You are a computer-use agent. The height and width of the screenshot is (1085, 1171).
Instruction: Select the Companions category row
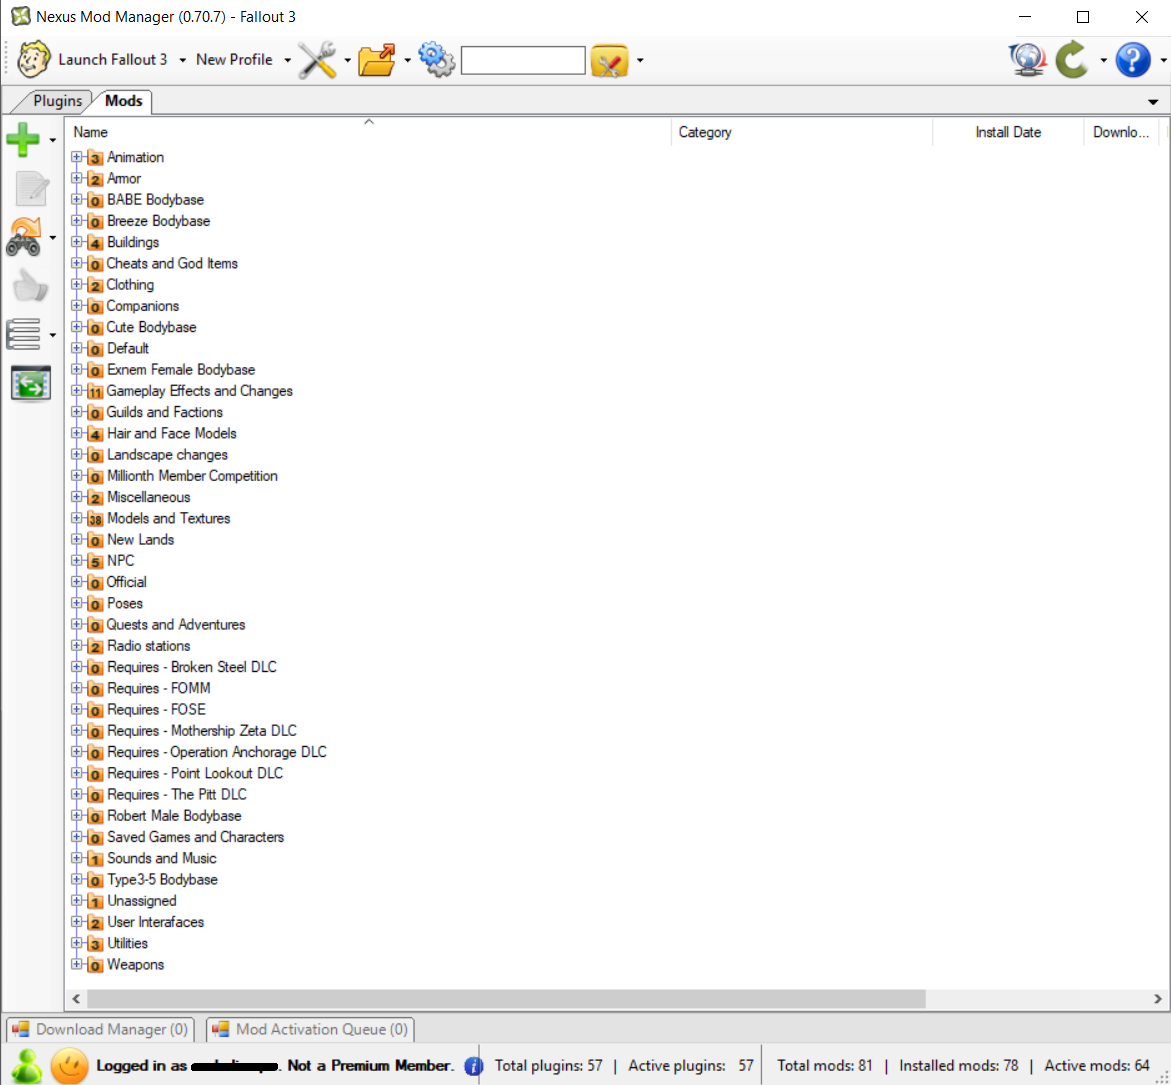coord(143,306)
